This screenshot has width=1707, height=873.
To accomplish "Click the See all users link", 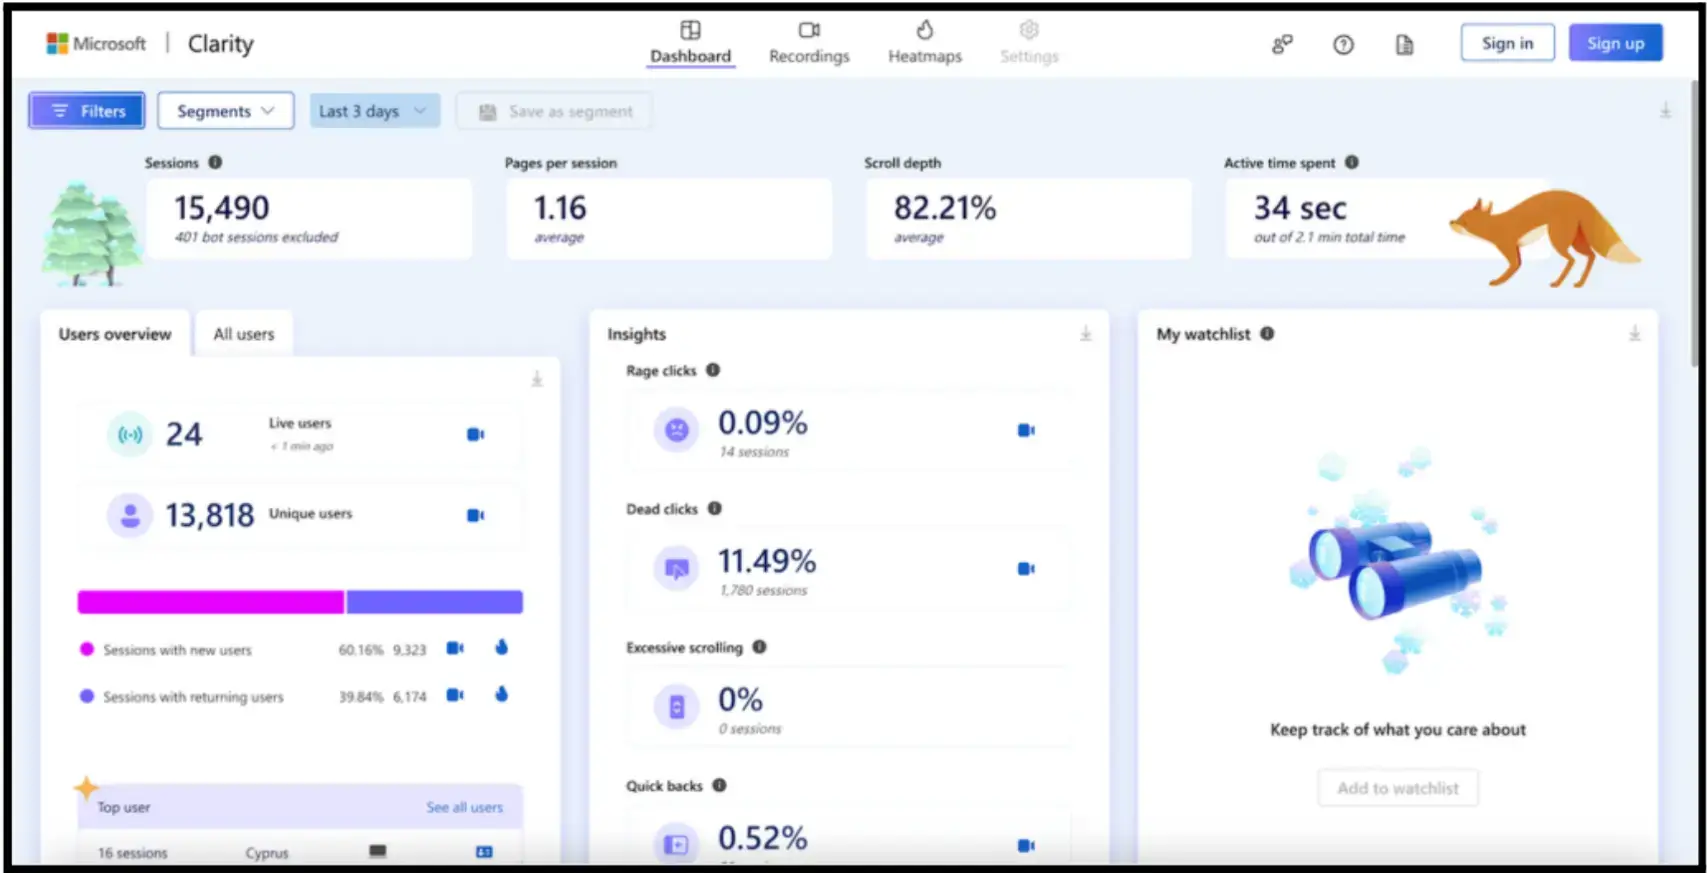I will coord(464,807).
